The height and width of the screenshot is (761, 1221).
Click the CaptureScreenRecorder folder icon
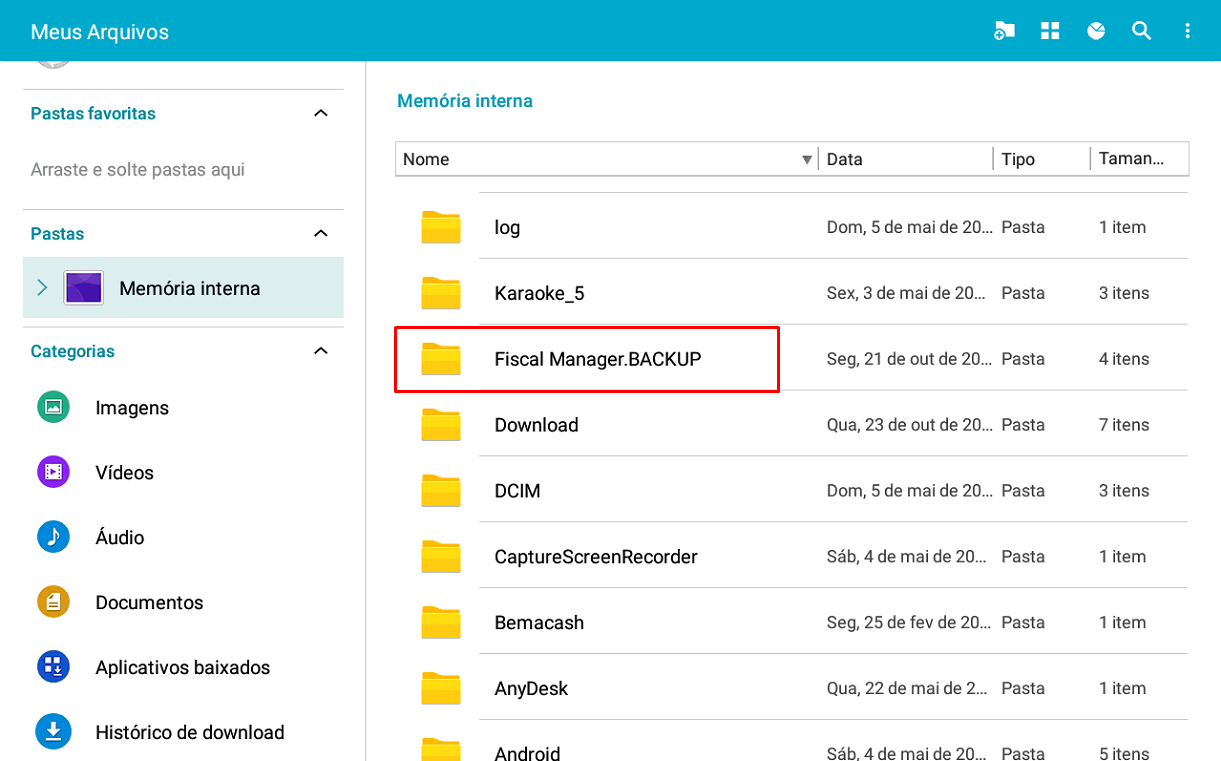point(441,557)
